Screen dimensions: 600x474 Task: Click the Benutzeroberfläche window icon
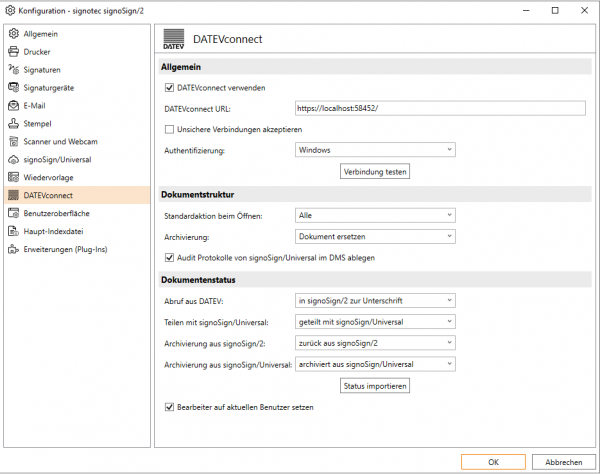tap(14, 213)
